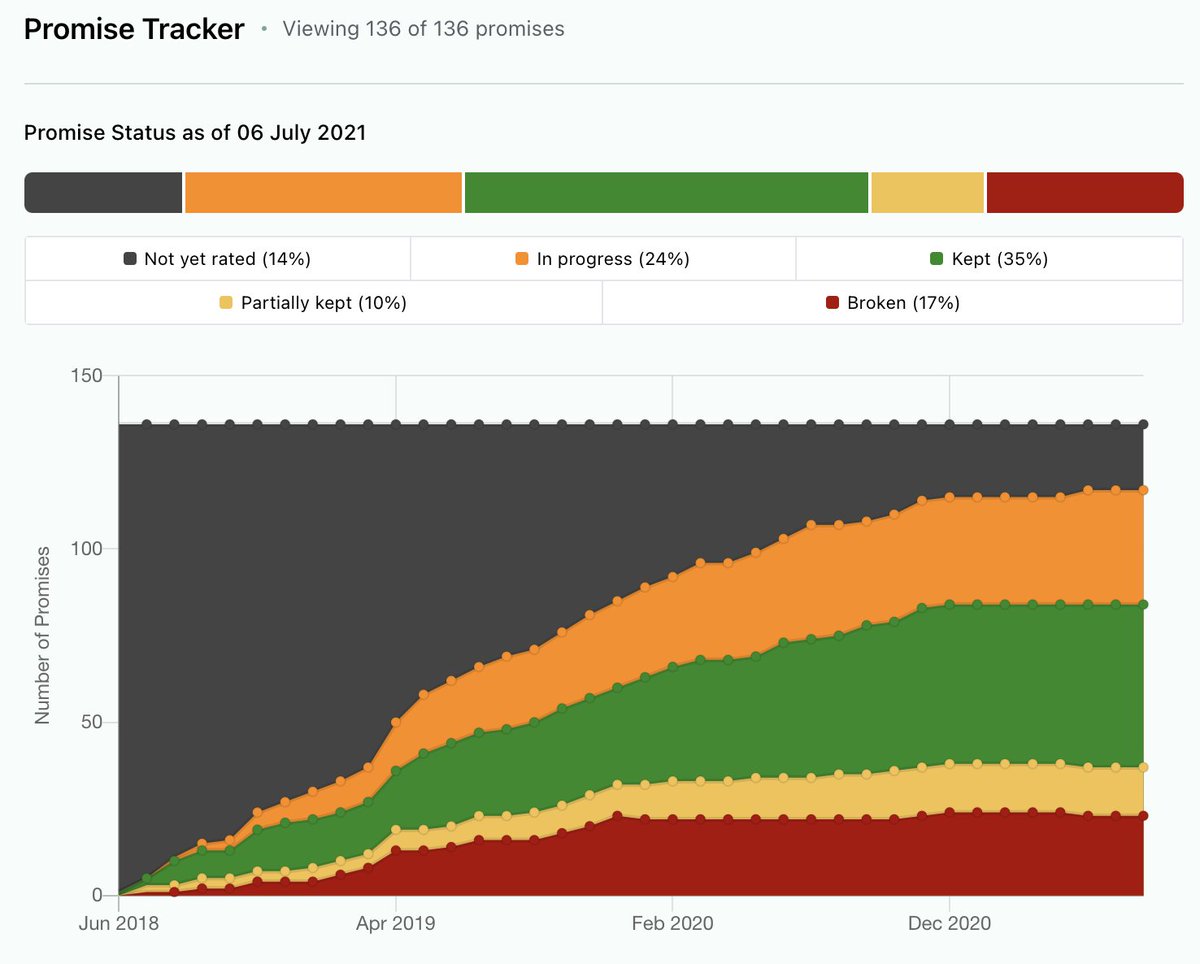Screen dimensions: 1200x964
Task: Click the 'Feb 2020' x-axis label
Action: (673, 922)
